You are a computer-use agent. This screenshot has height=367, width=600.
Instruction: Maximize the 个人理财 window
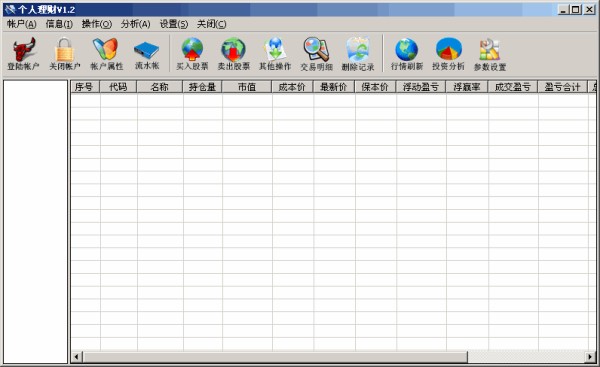coord(576,10)
